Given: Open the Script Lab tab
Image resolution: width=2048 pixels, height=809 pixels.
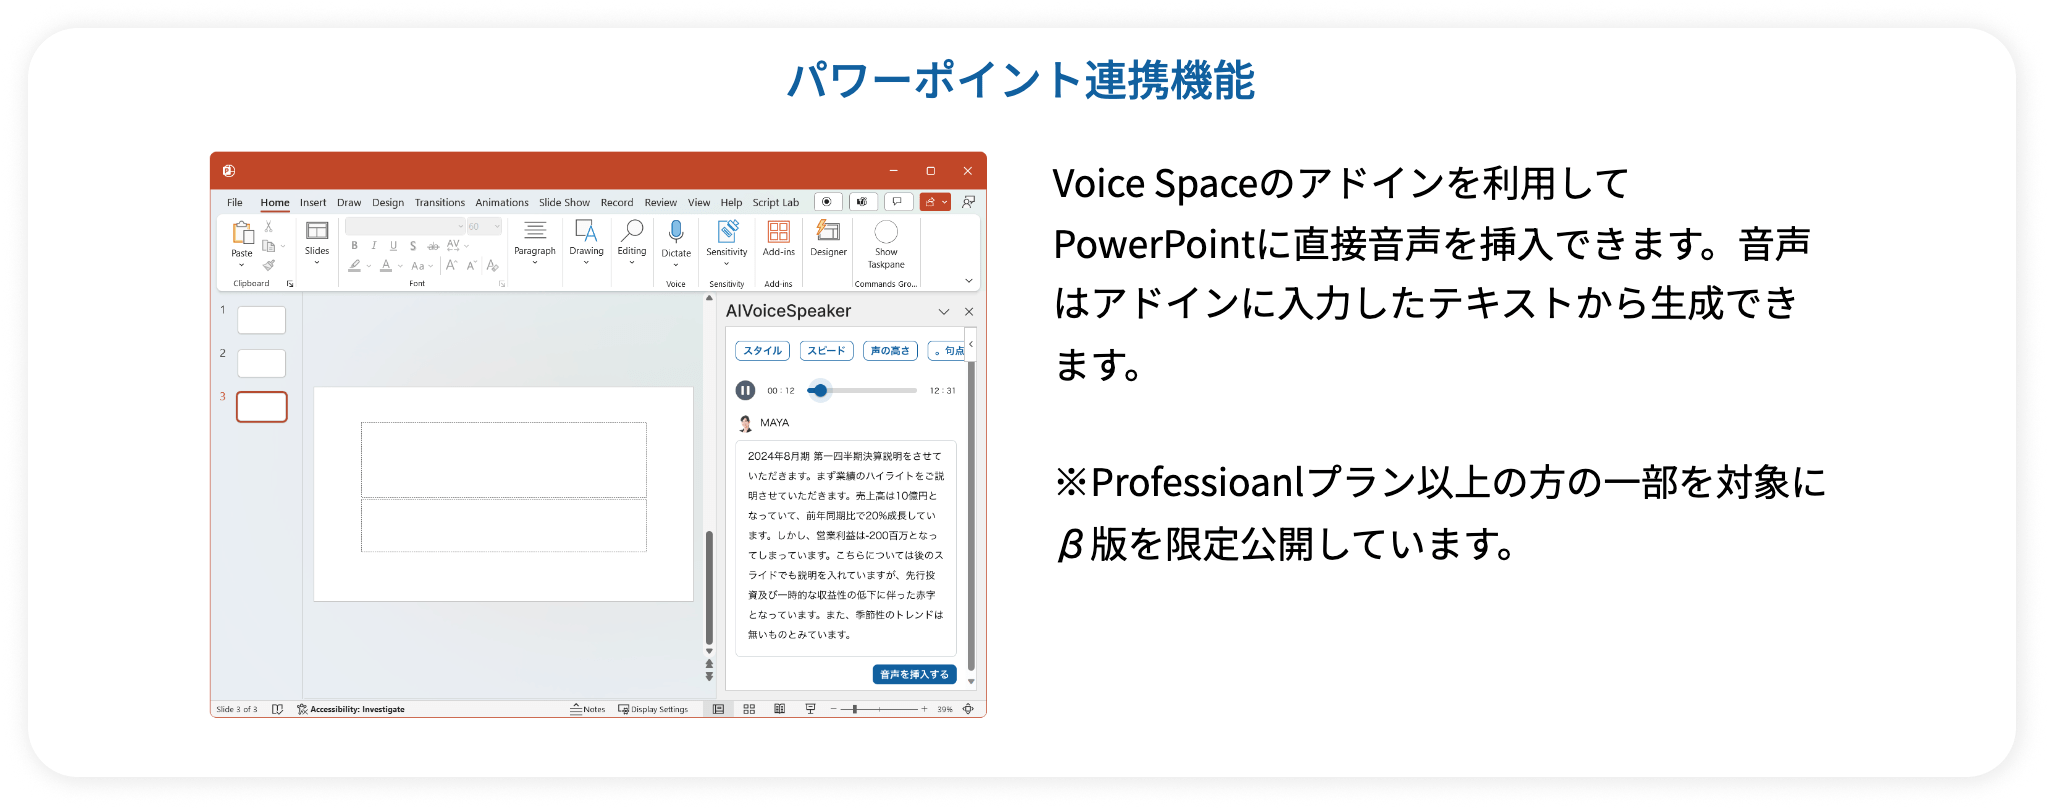Looking at the screenshot, I should 776,202.
